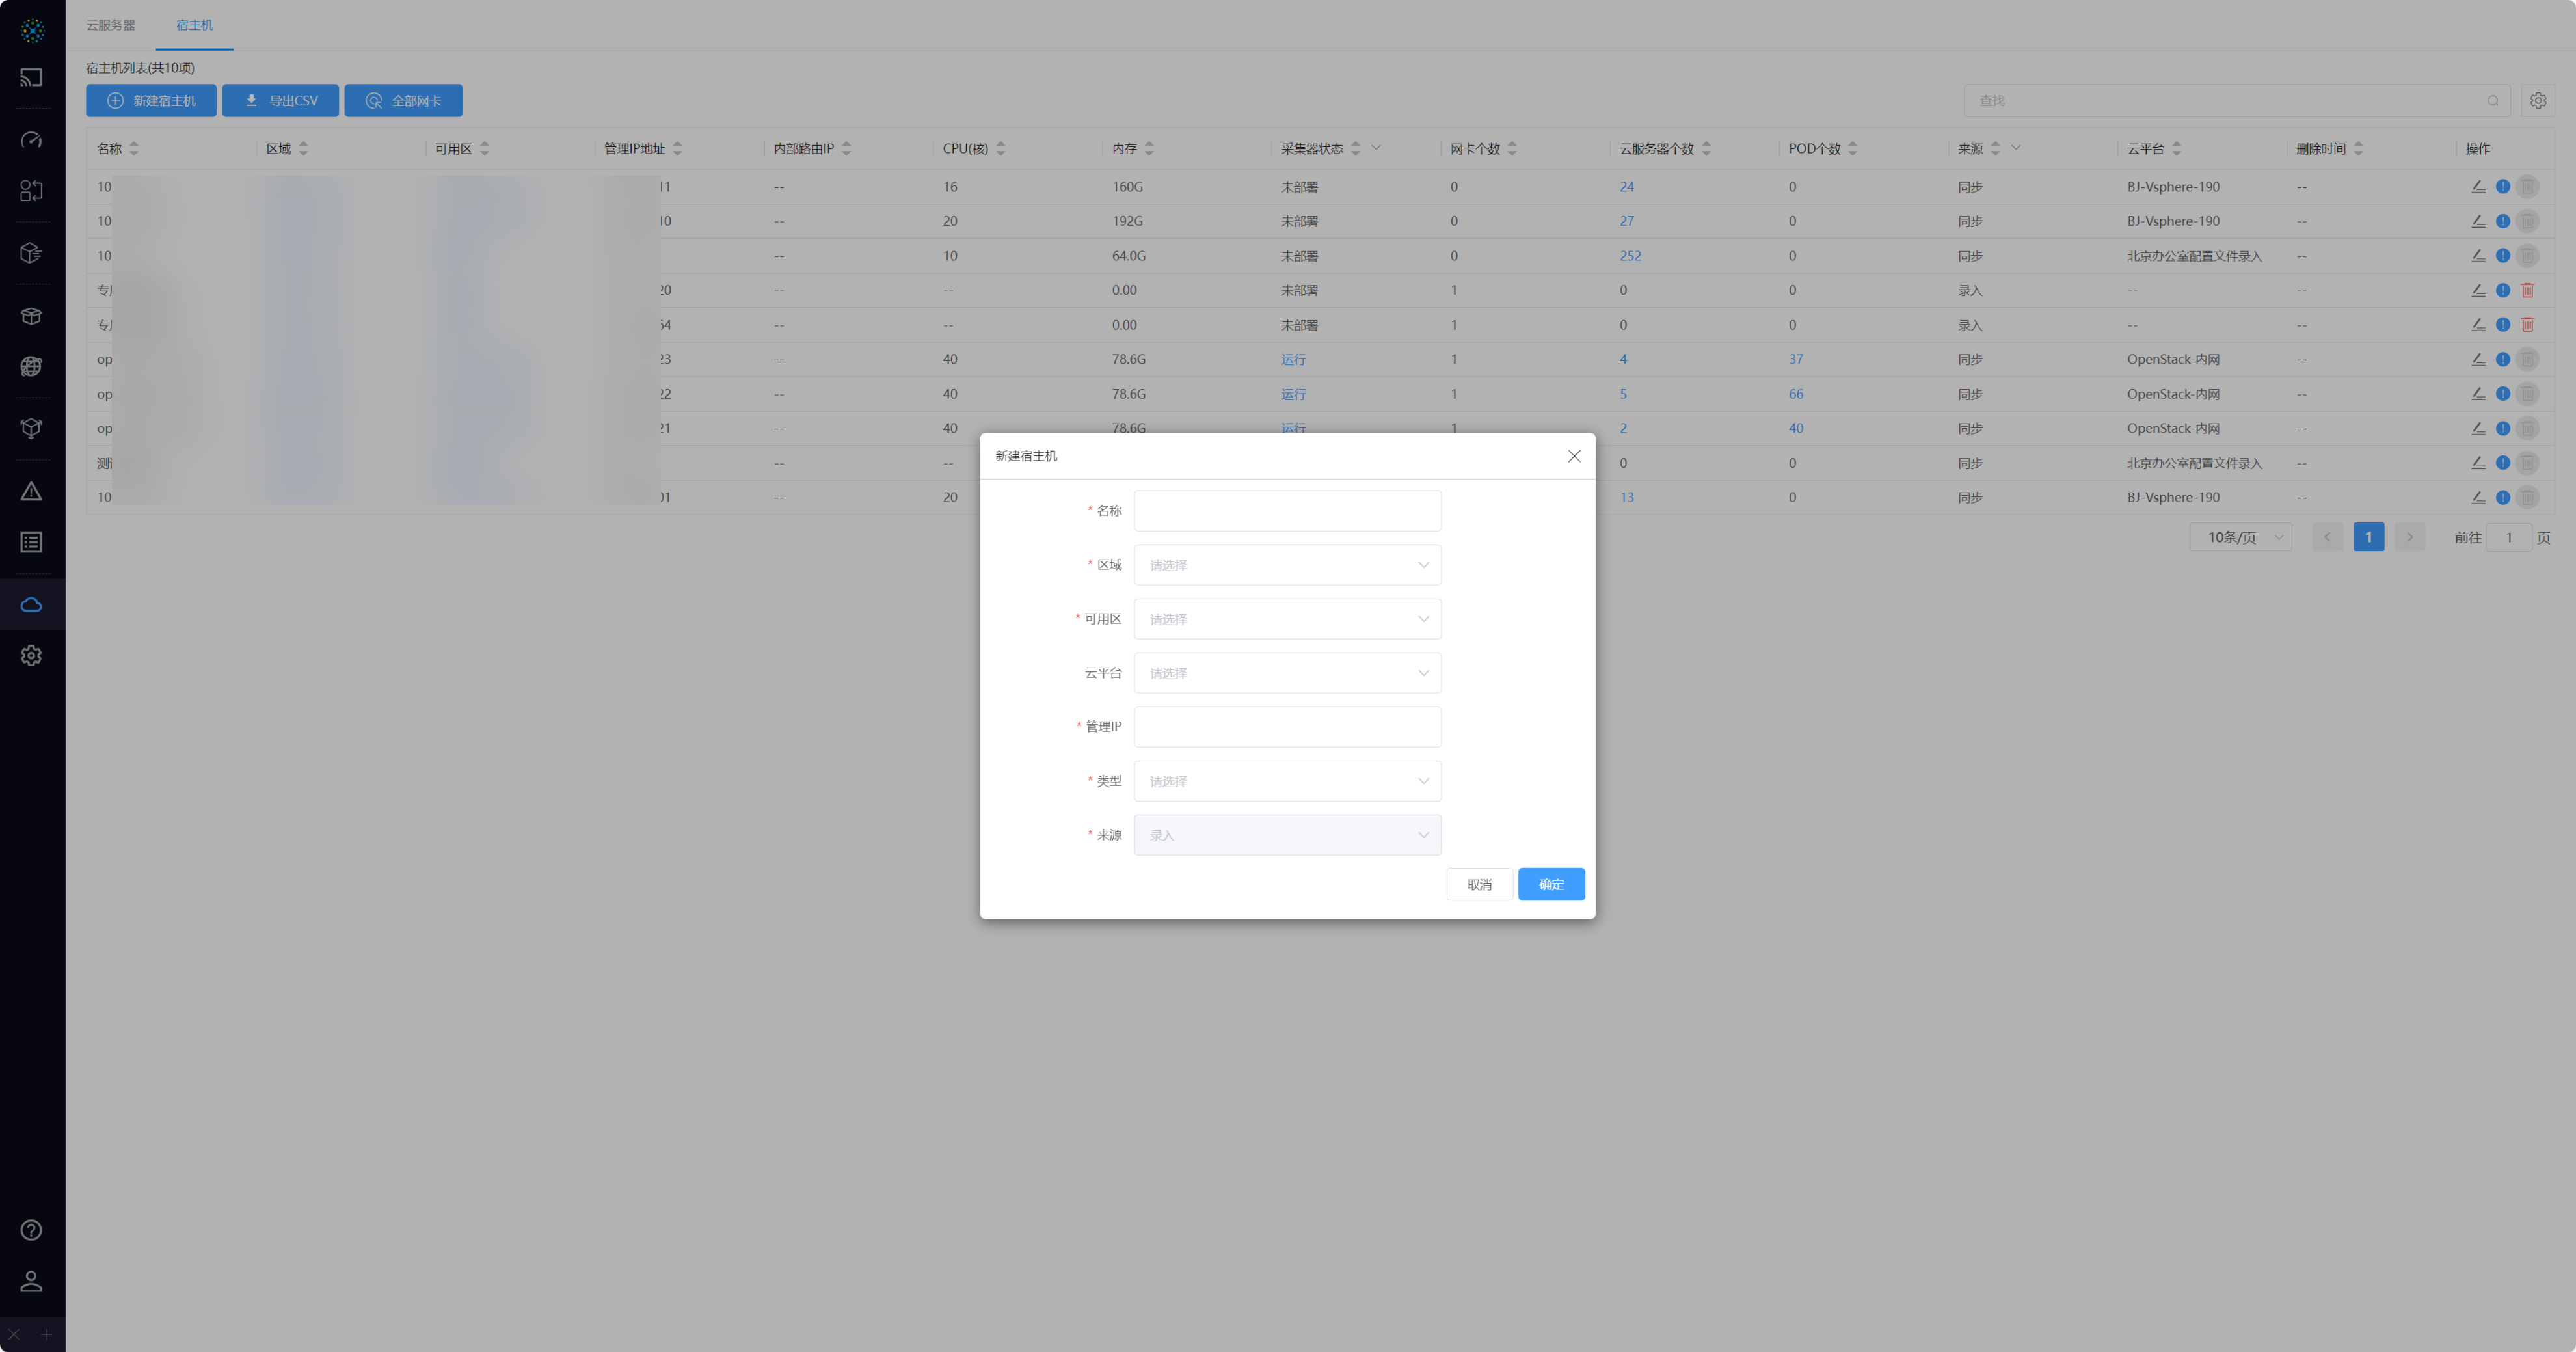
Task: Switch to the 云服务器 tab
Action: 110,25
